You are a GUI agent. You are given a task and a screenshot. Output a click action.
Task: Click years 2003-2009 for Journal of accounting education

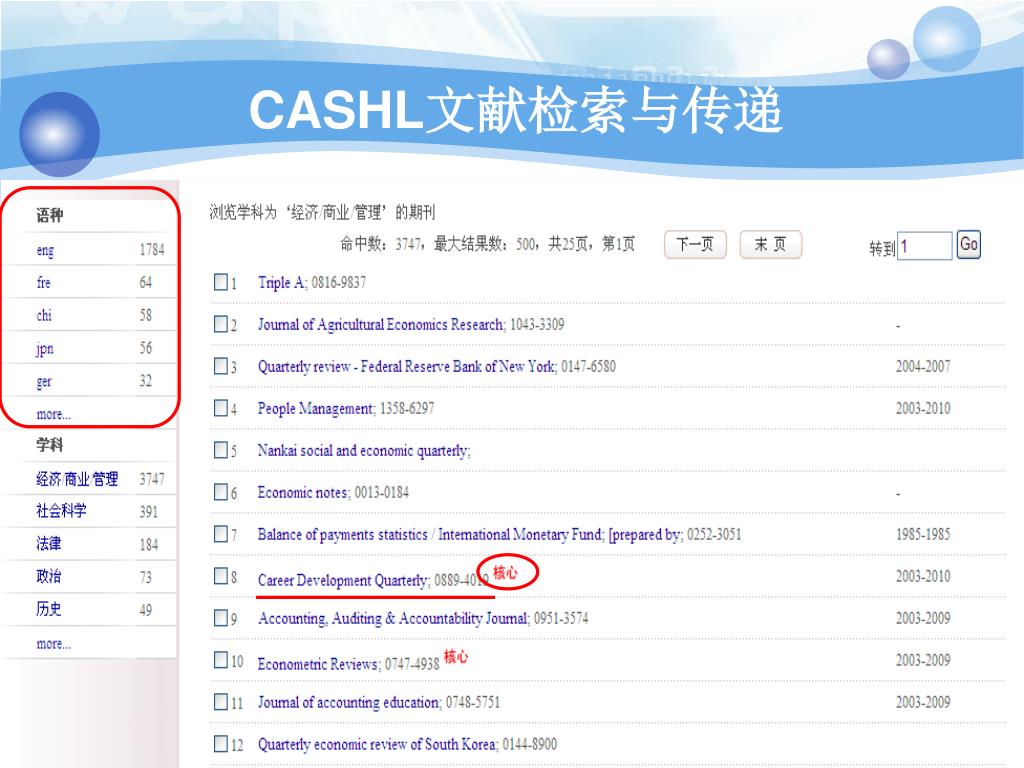point(923,702)
